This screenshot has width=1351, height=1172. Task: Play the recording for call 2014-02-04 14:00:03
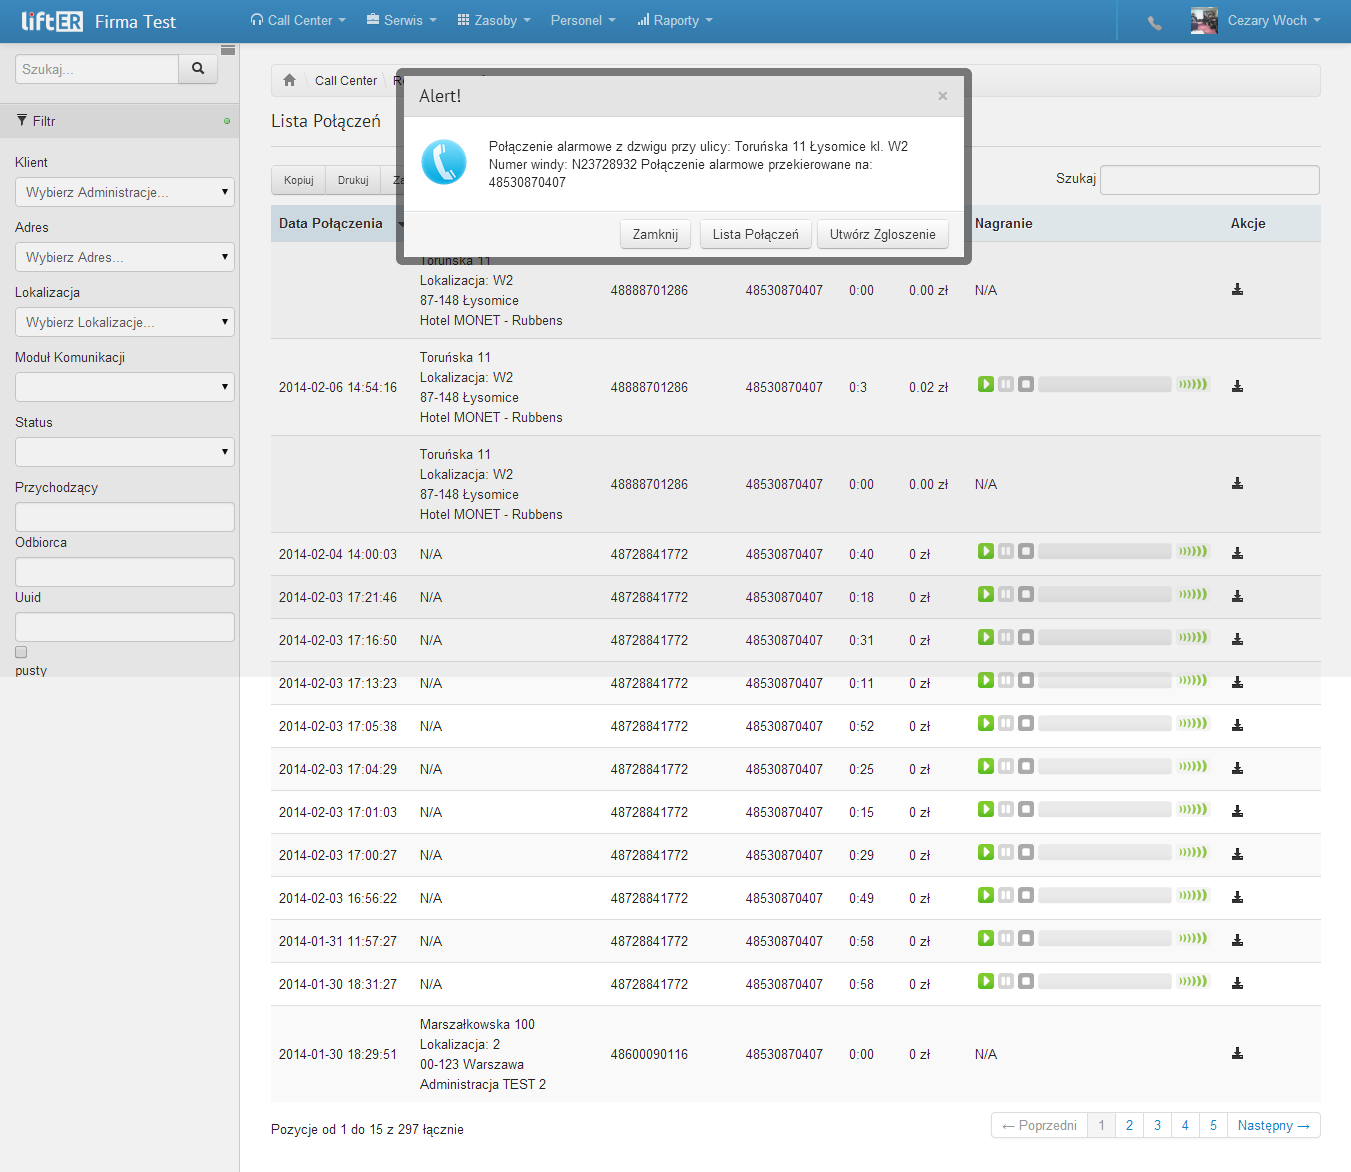point(986,551)
